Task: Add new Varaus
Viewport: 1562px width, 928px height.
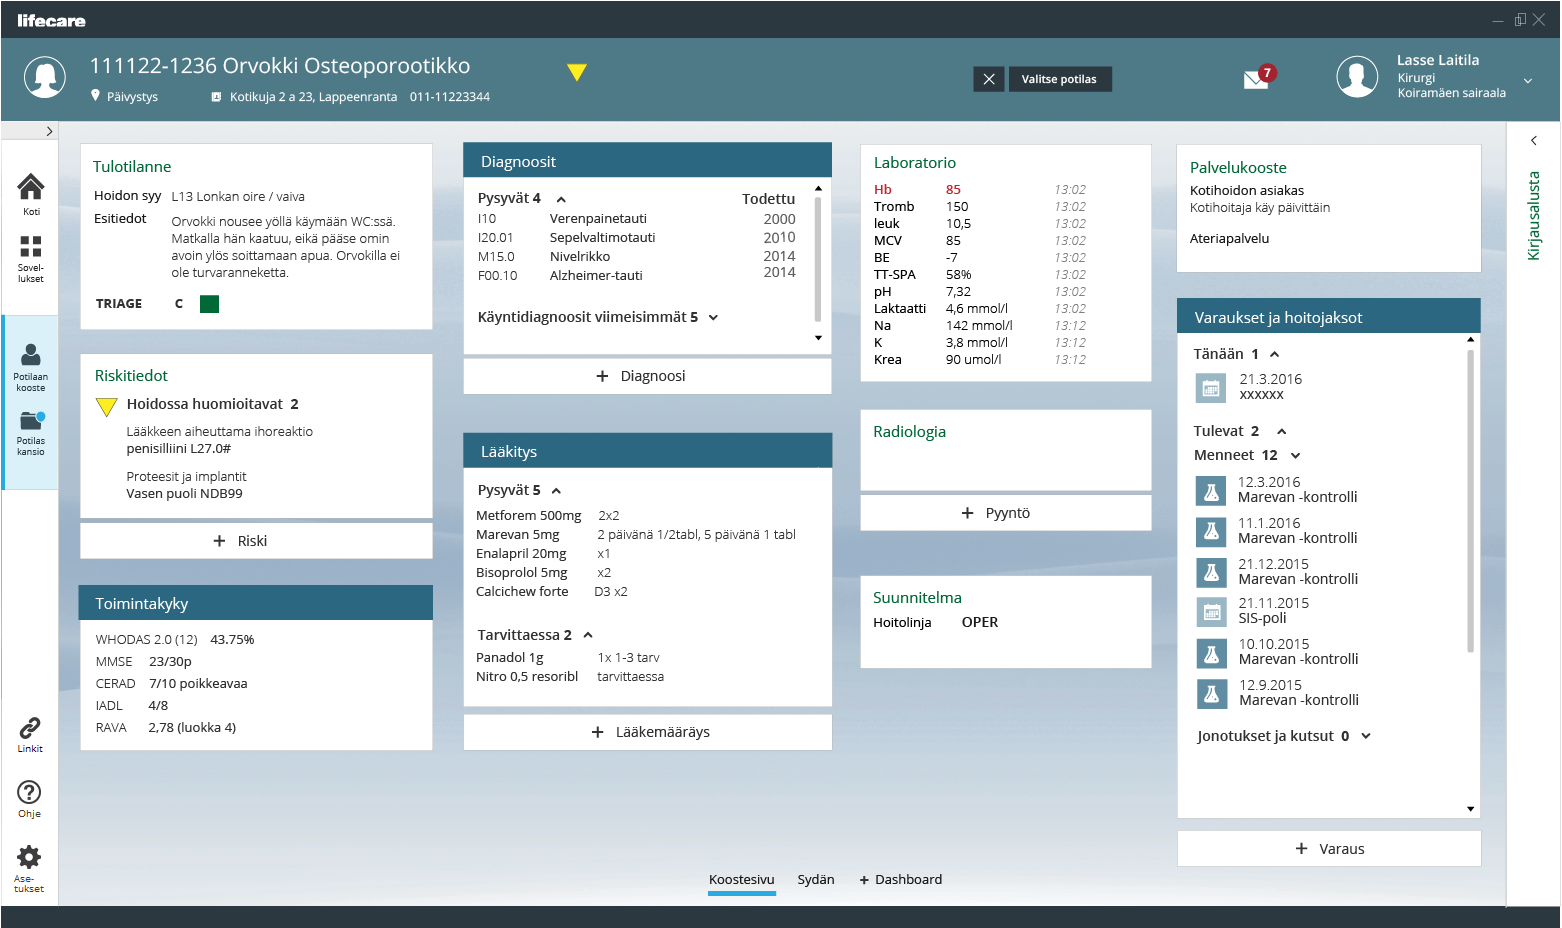Action: pos(1329,849)
